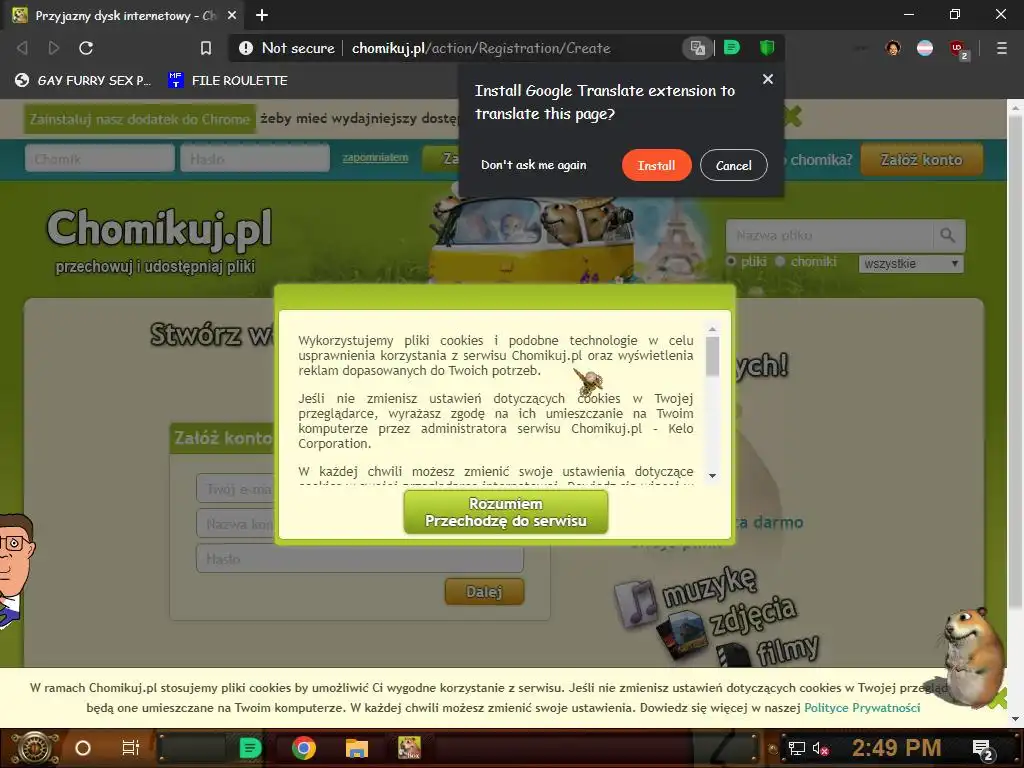This screenshot has height=768, width=1024.
Task: Click the cookie dialog scrollbar up arrow
Action: pyautogui.click(x=712, y=329)
